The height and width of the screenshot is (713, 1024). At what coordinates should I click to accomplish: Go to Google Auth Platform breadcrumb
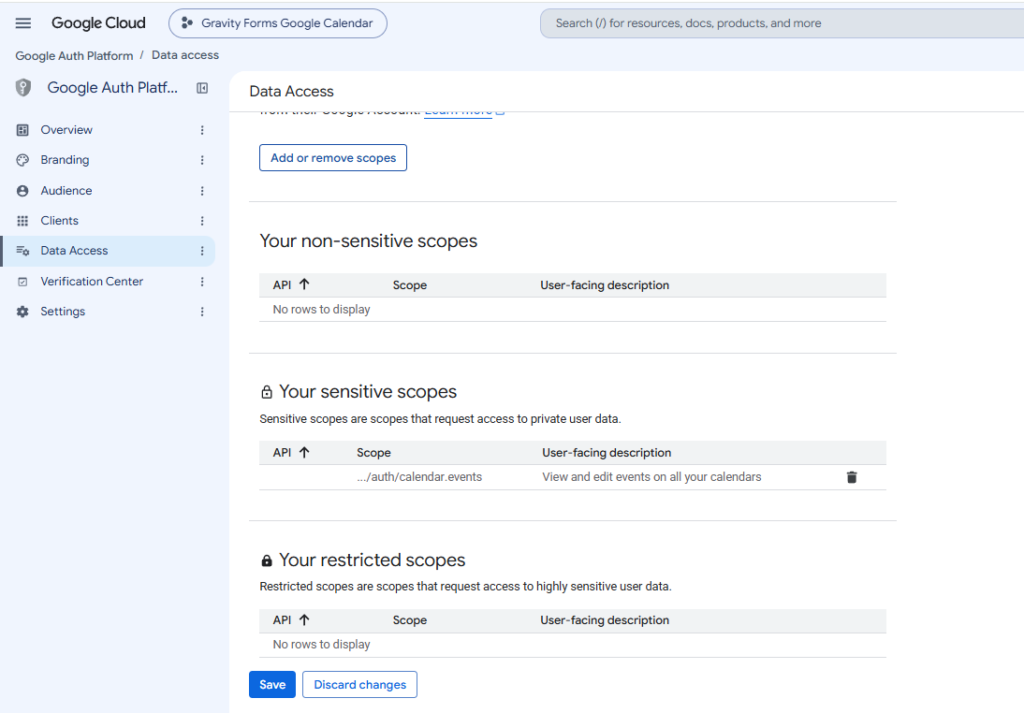point(74,55)
